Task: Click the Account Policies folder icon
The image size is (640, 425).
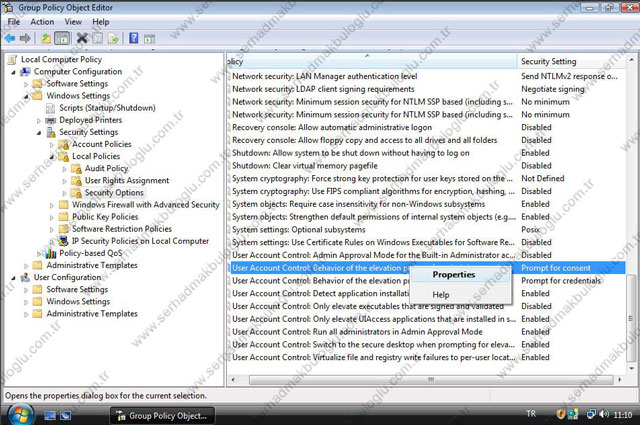Action: (x=63, y=145)
